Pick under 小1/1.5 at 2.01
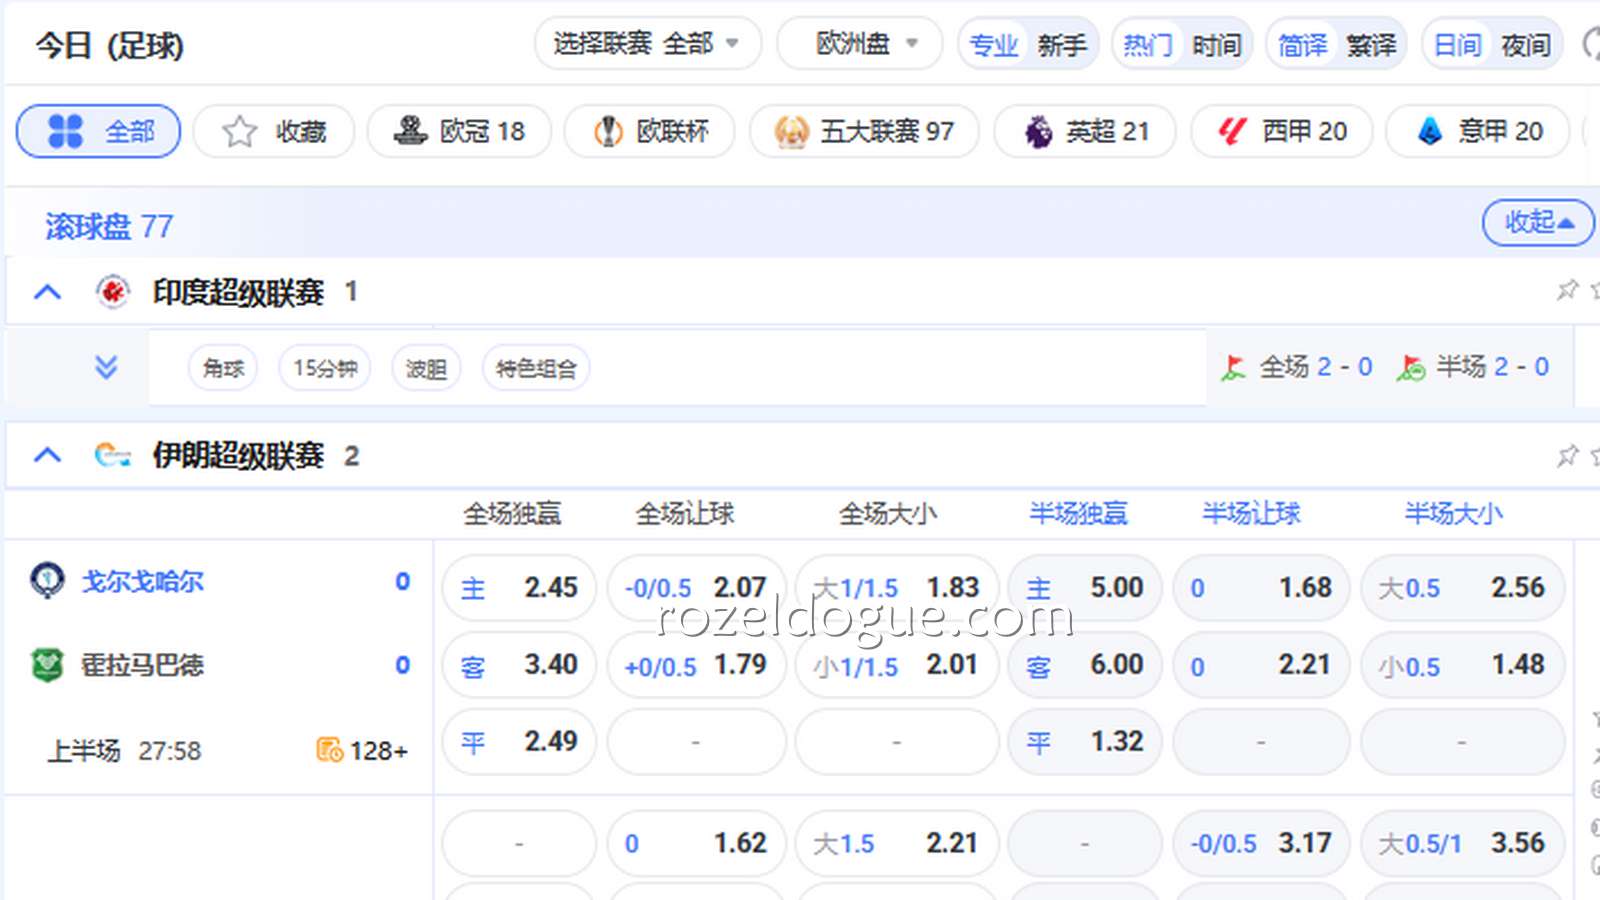 pyautogui.click(x=897, y=665)
